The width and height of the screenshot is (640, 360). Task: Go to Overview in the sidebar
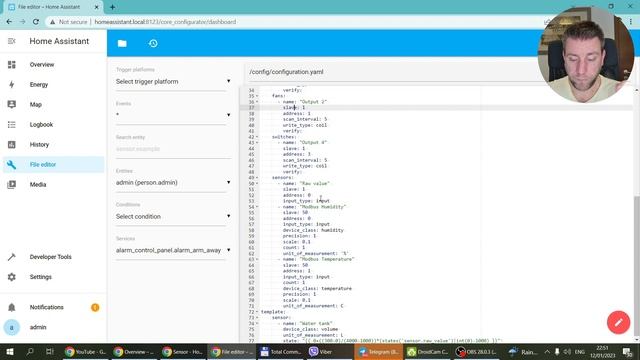[x=42, y=64]
